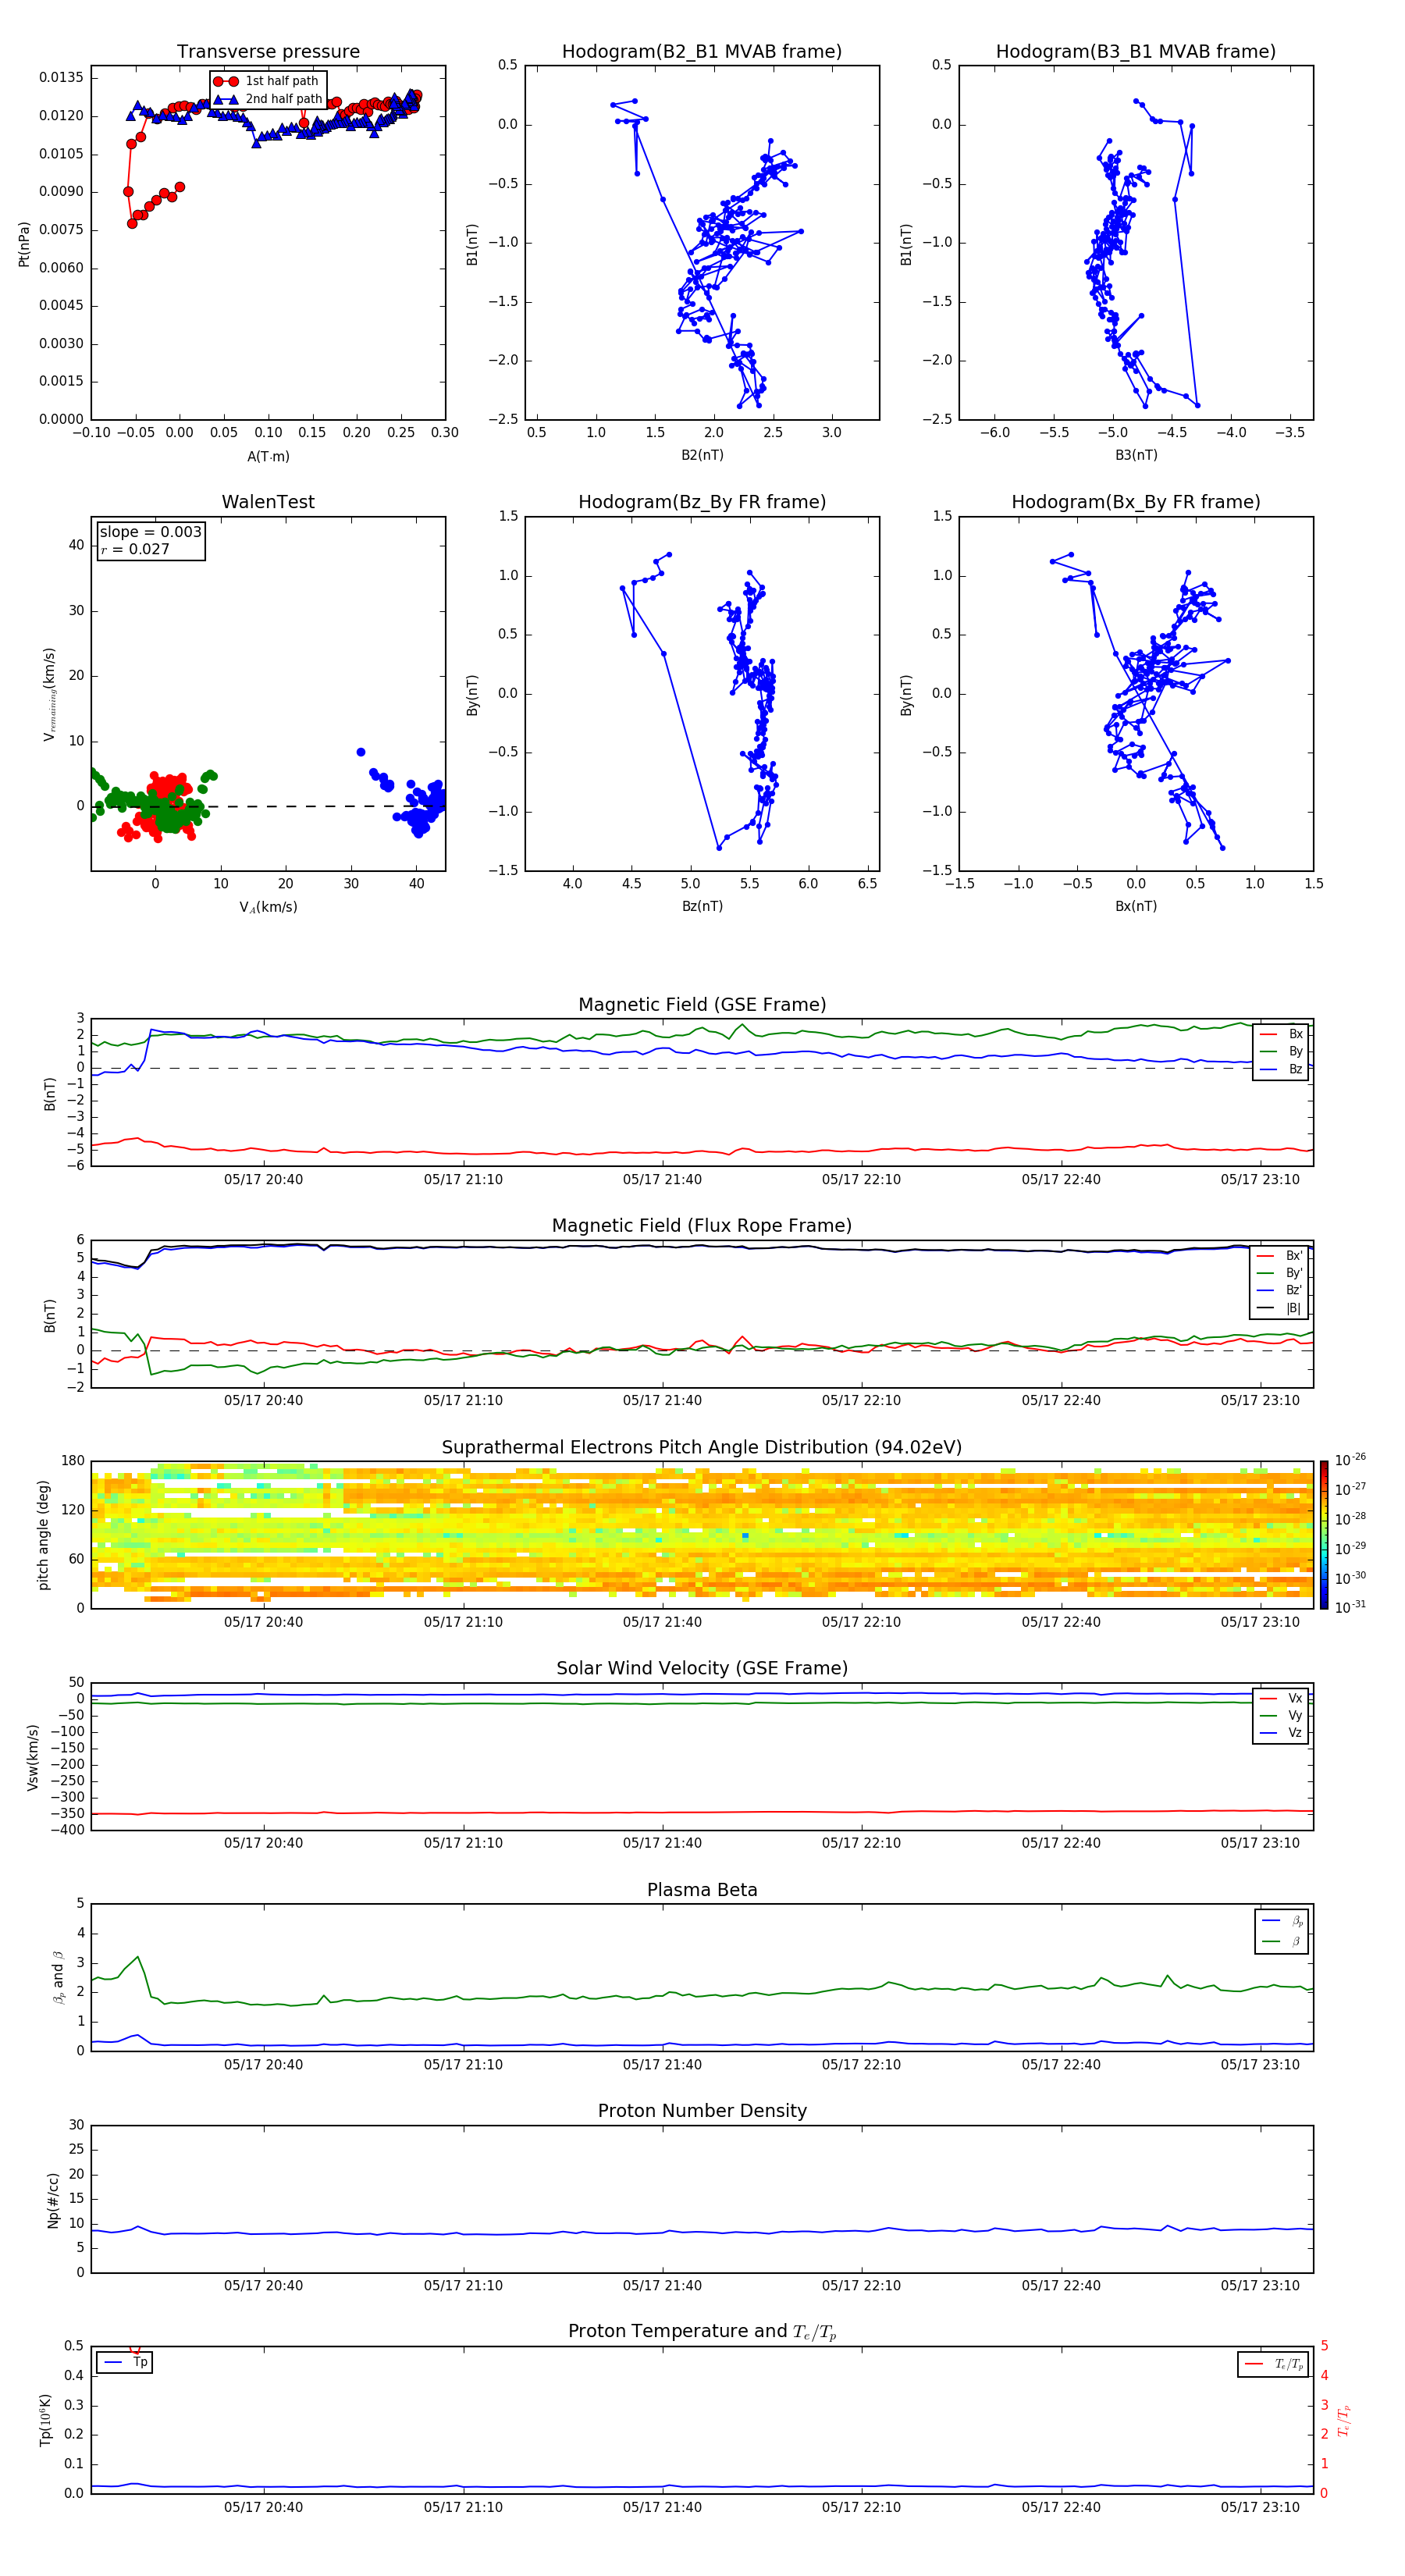Click the WalenTest plot title
1405x2576 pixels.
point(268,502)
